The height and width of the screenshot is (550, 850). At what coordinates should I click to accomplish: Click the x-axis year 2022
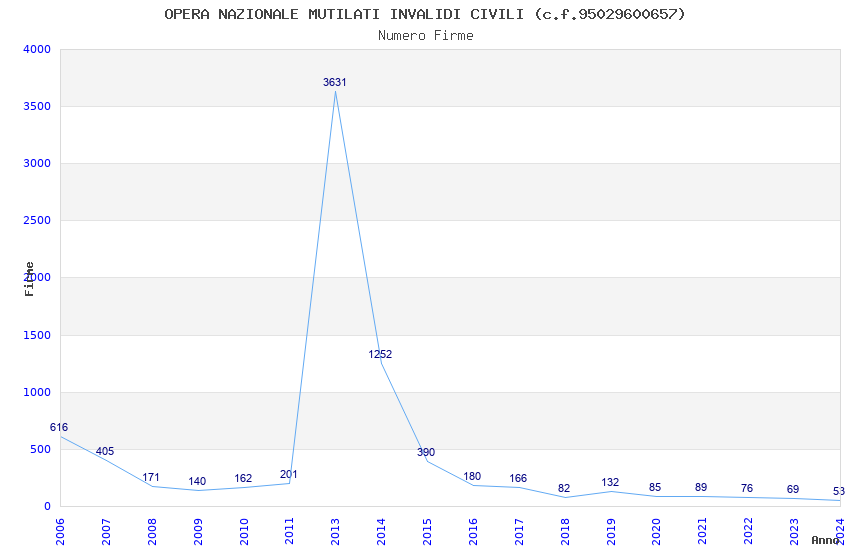749,532
